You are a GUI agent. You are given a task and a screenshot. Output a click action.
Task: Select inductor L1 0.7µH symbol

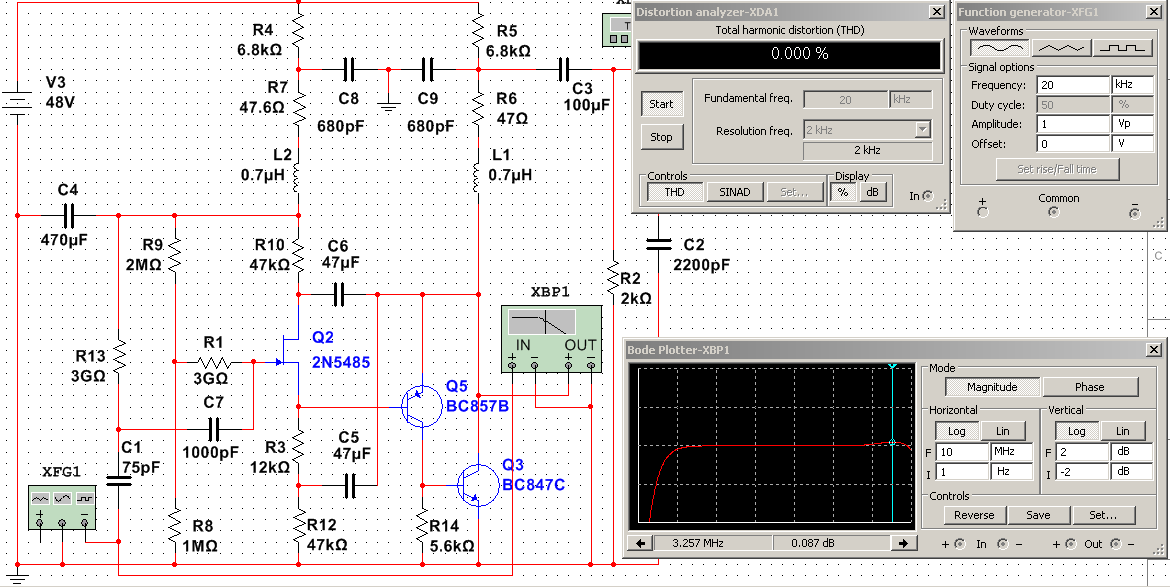point(477,176)
